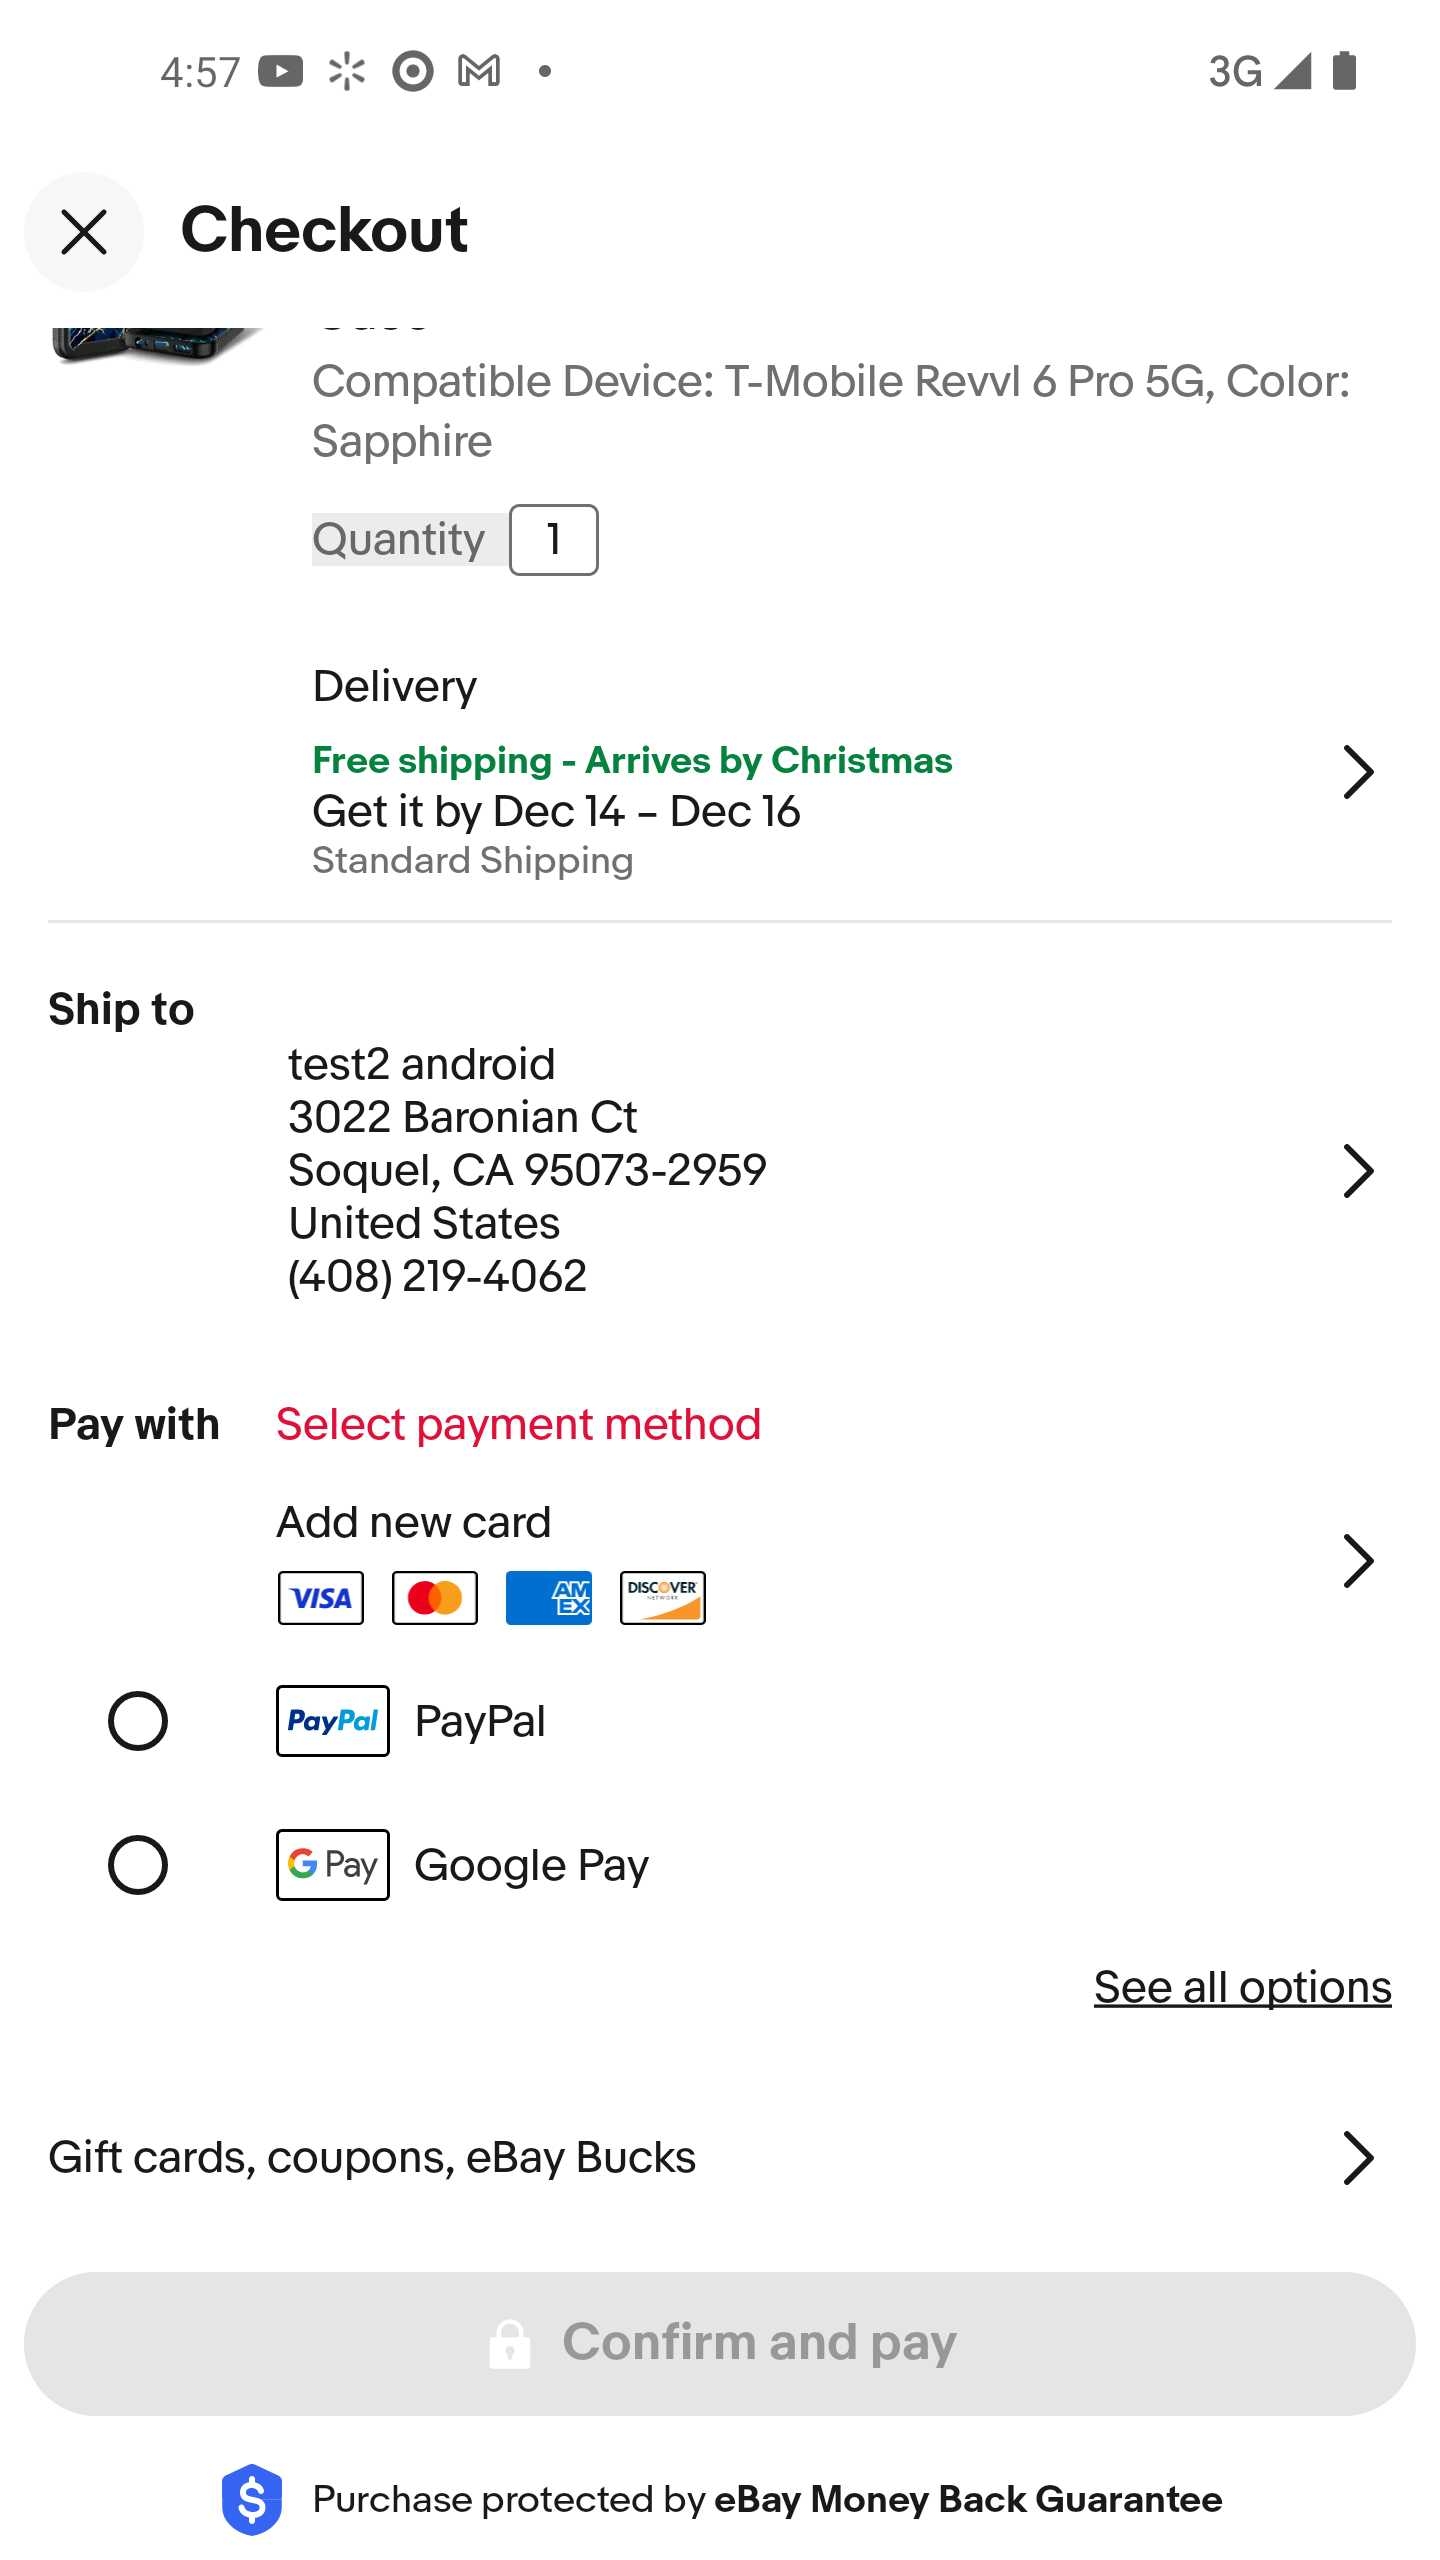Open the Gmail notification icon in status bar
Screen dimensions: 1440x2560
click(479, 71)
